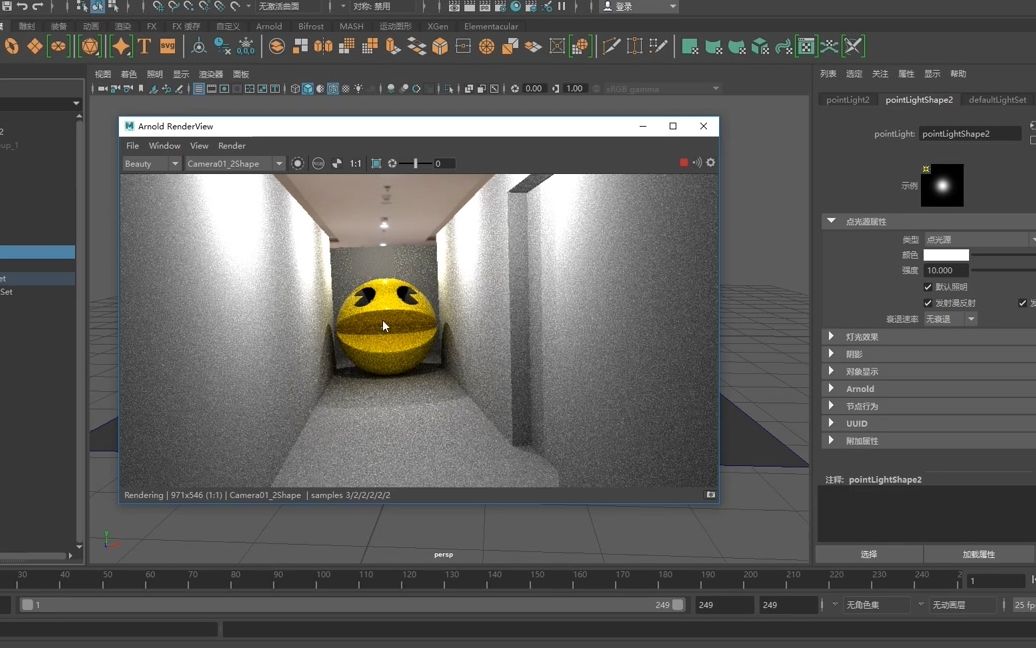
Task: Switch to the pointLight2 tab
Action: (847, 99)
